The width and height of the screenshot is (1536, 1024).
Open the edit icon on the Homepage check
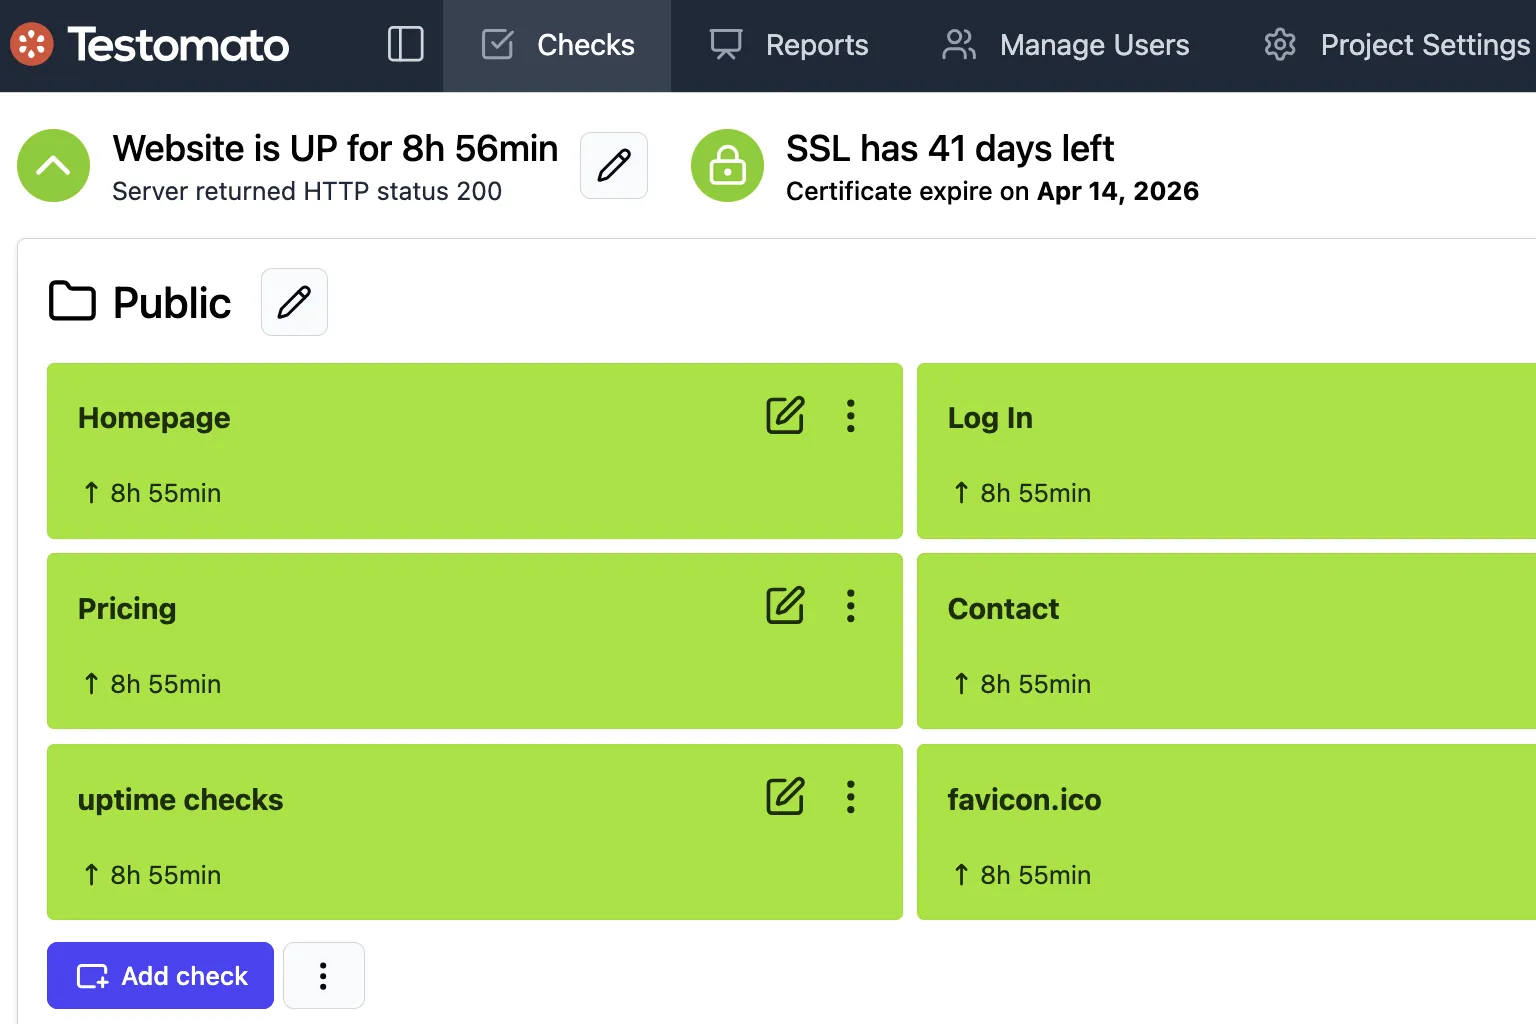point(786,415)
